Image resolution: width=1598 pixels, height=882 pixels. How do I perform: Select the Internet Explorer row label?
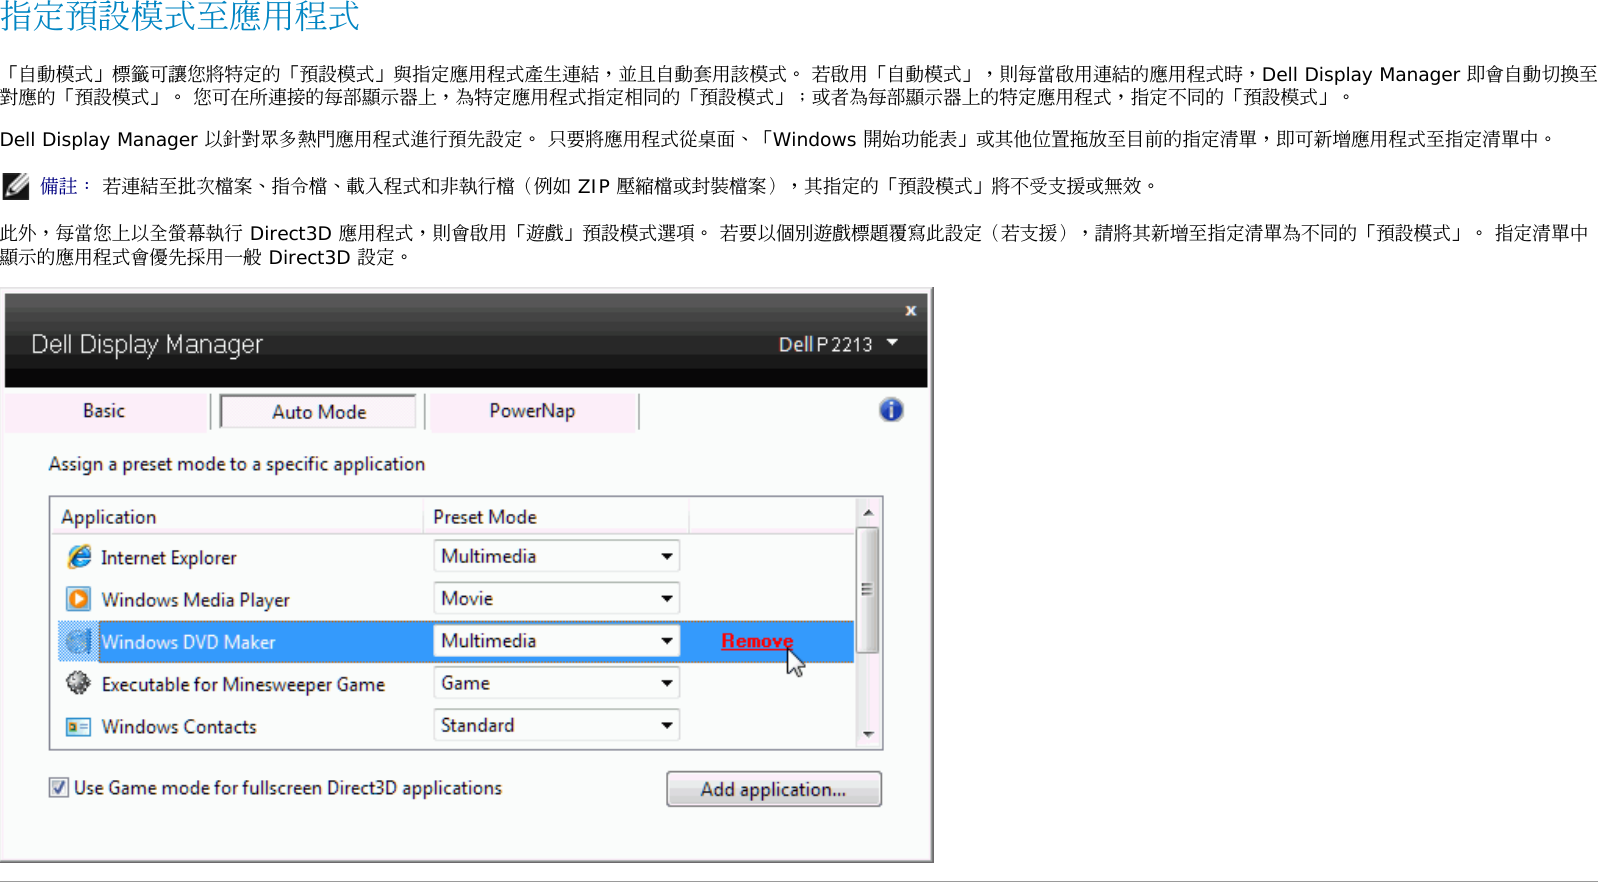pyautogui.click(x=169, y=558)
